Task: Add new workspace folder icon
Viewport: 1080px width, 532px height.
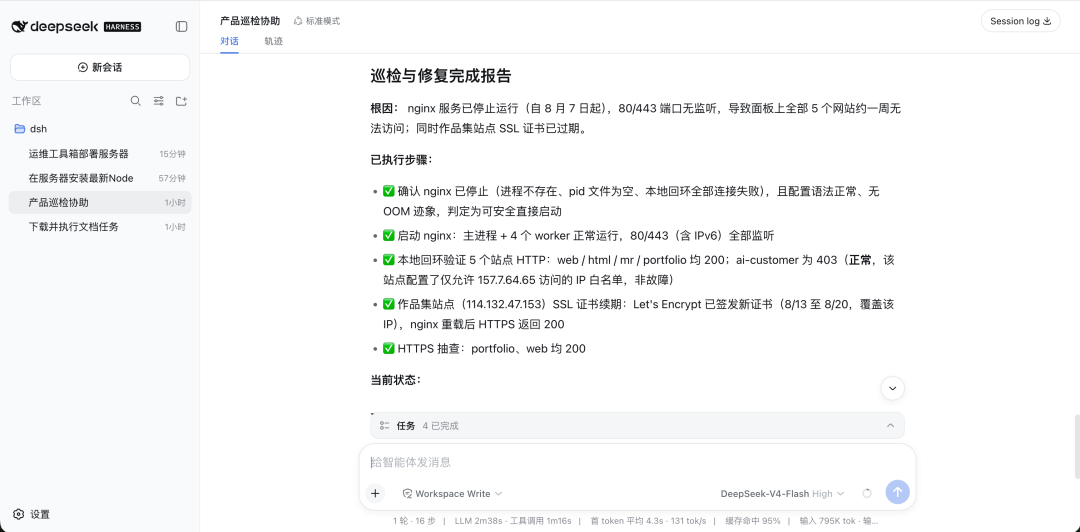Action: pos(181,101)
